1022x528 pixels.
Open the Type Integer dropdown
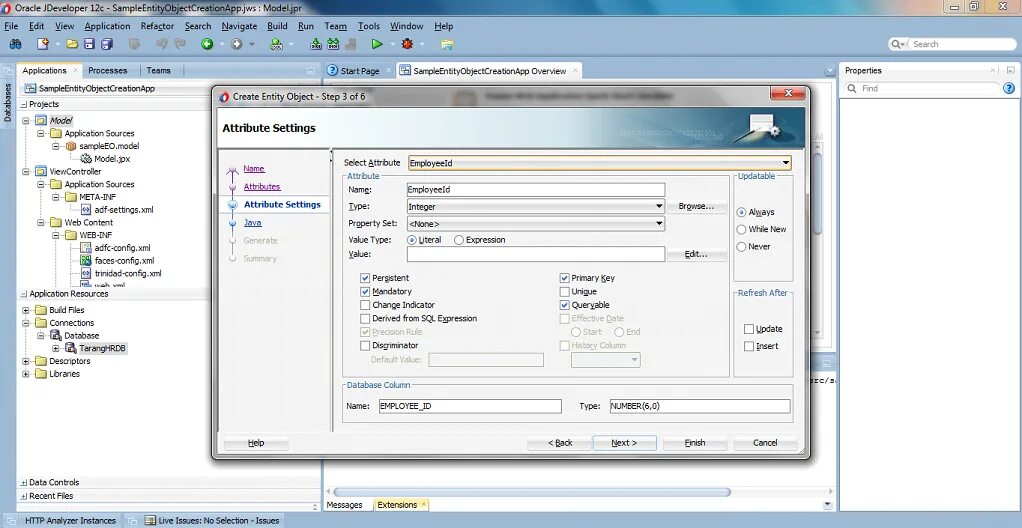click(x=660, y=207)
